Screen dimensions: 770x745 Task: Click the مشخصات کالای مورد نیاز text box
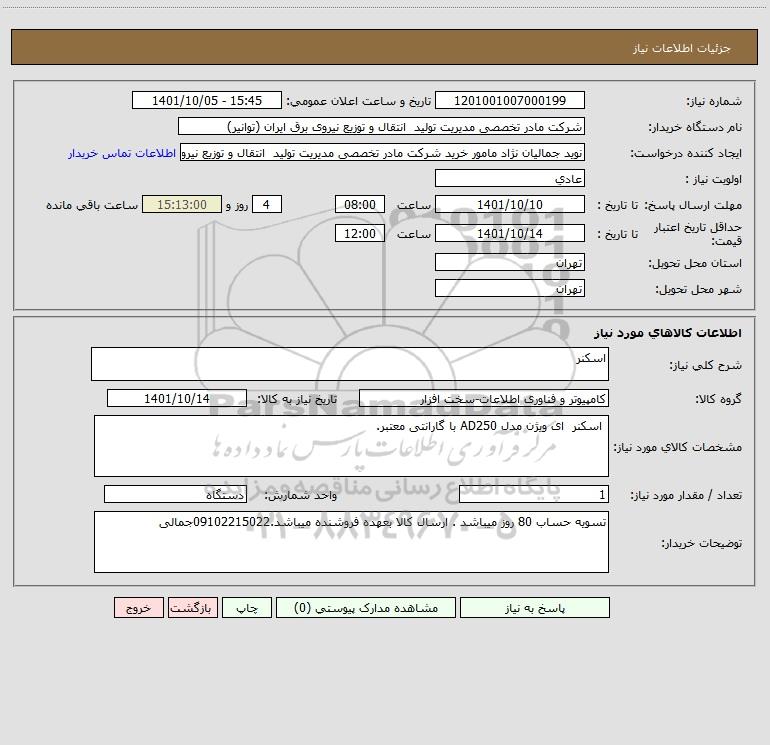pyautogui.click(x=351, y=446)
